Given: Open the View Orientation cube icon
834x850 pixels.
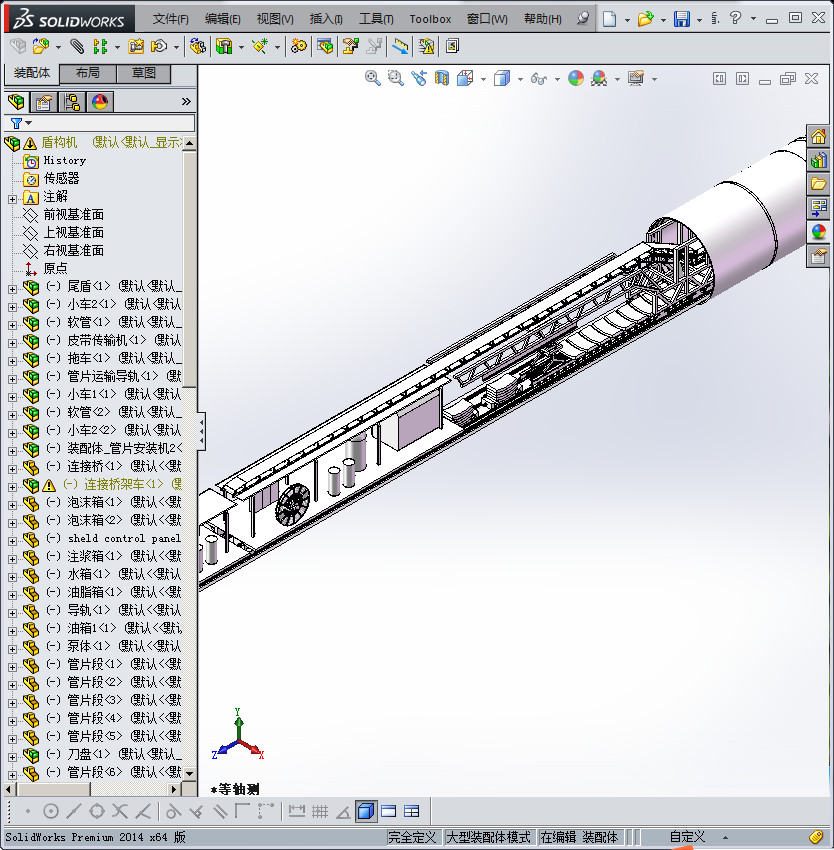Looking at the screenshot, I should [x=465, y=78].
